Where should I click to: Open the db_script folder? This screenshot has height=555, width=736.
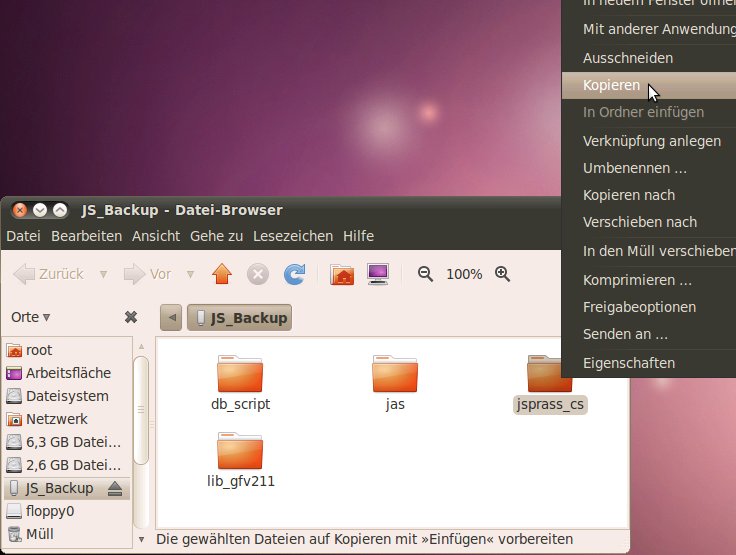click(239, 374)
